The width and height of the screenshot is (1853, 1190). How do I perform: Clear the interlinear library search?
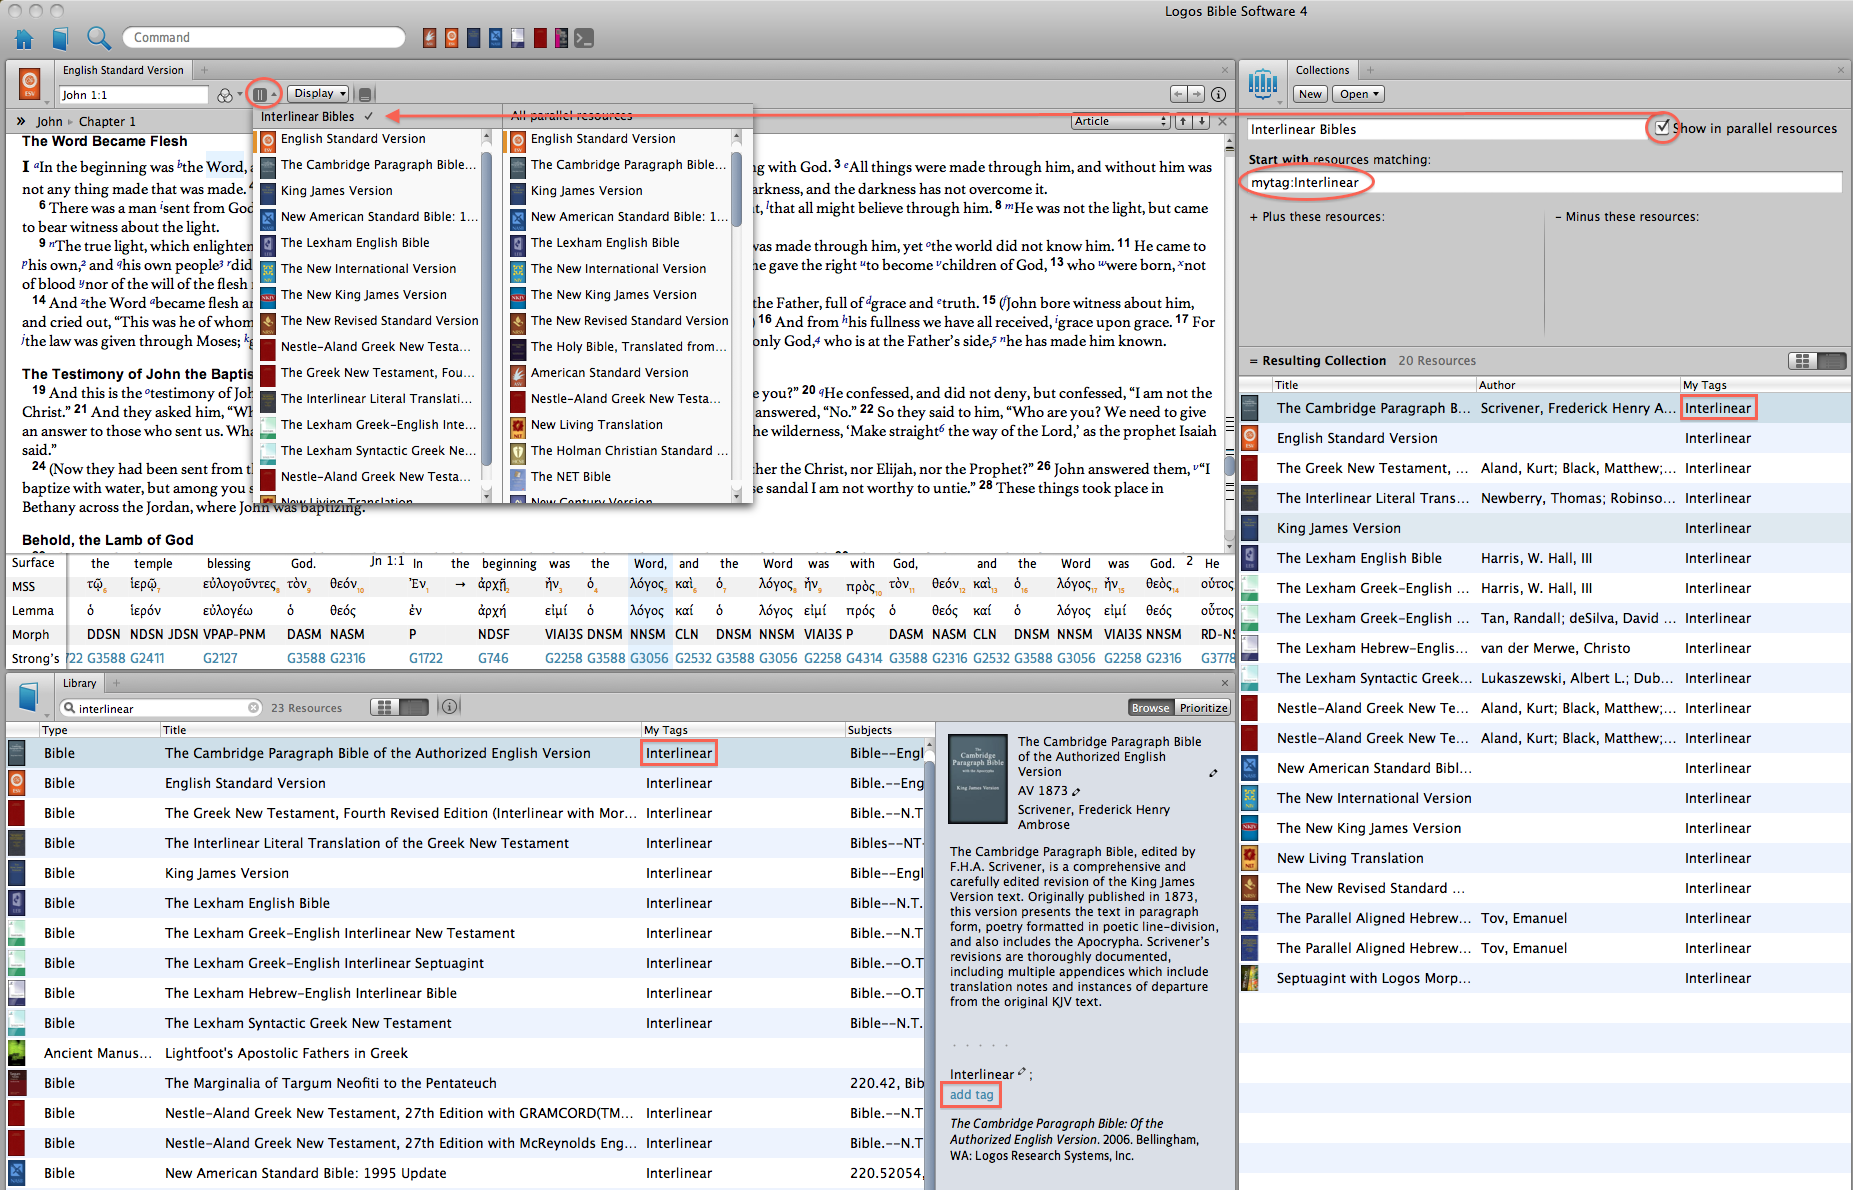[254, 708]
